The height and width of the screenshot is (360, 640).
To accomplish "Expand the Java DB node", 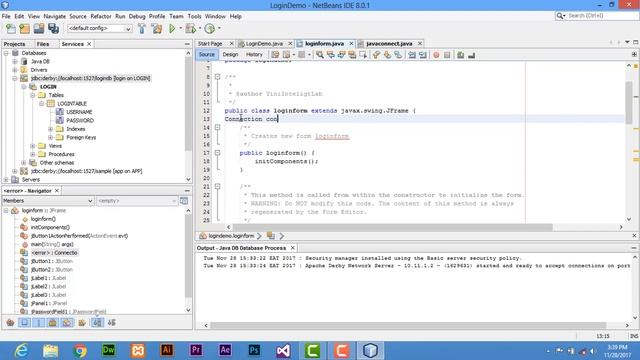I will [15, 61].
